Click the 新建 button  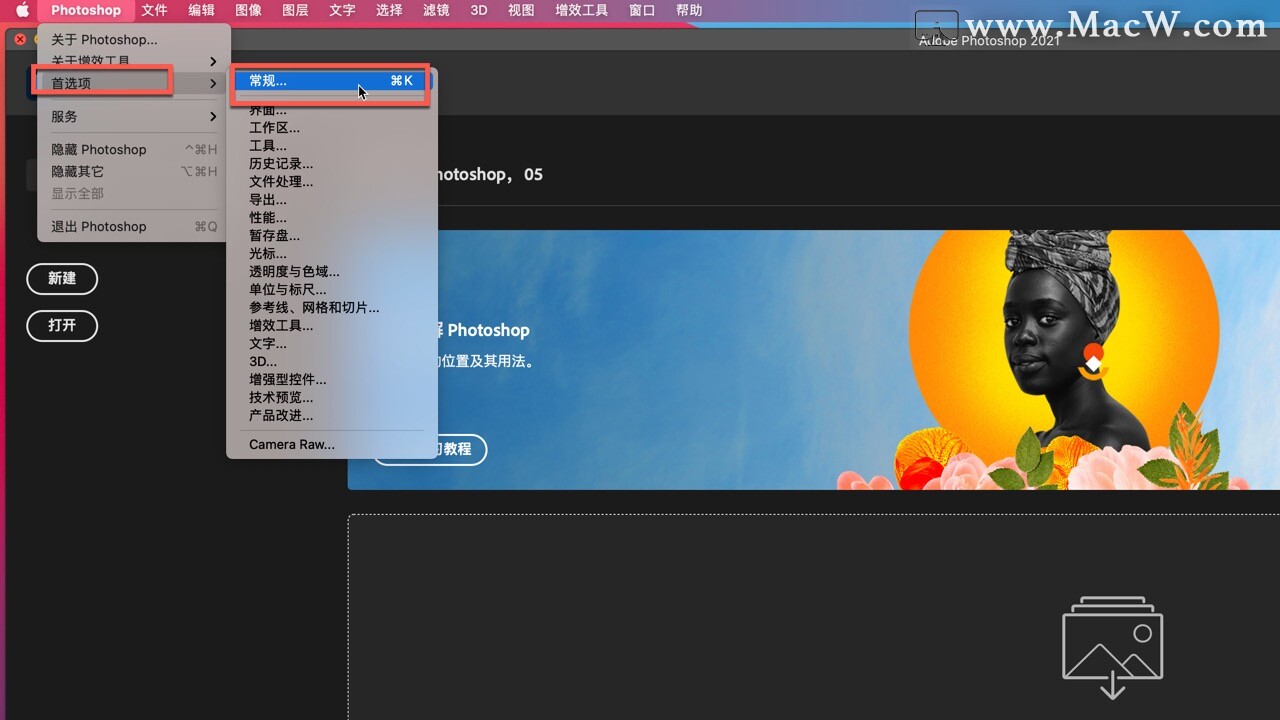pyautogui.click(x=62, y=279)
